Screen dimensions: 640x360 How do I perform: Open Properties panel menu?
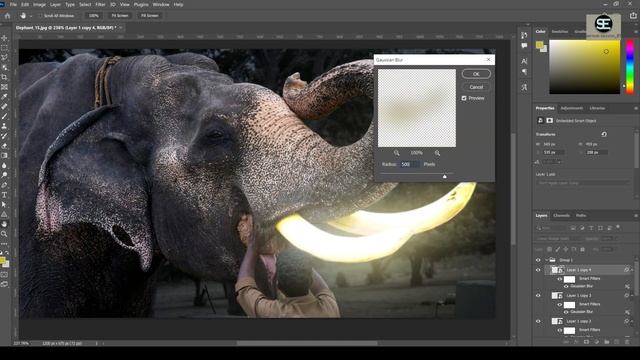[636, 108]
